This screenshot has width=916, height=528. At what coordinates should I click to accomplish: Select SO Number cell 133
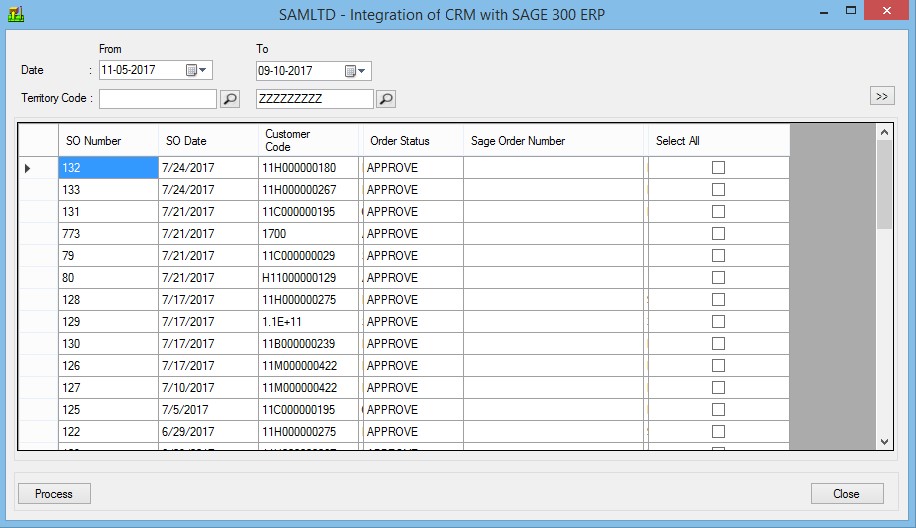point(108,190)
